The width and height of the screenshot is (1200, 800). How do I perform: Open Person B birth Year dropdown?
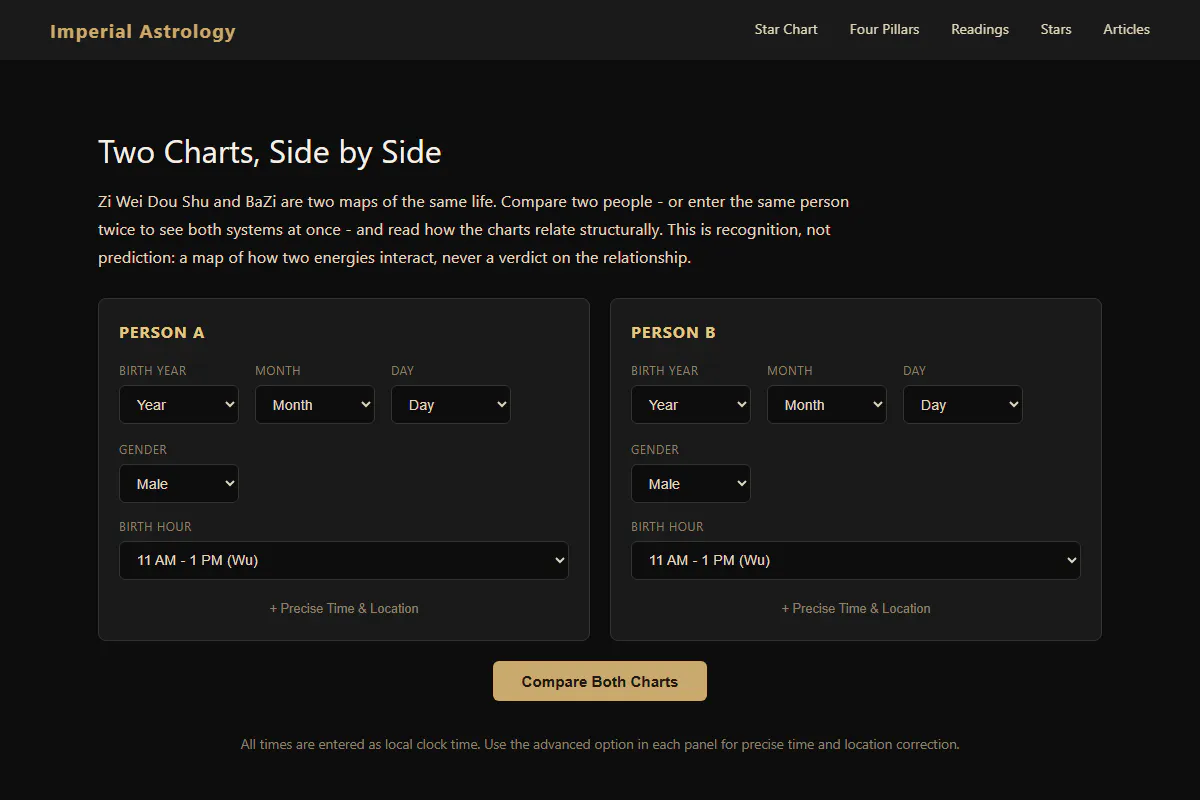[x=691, y=405]
